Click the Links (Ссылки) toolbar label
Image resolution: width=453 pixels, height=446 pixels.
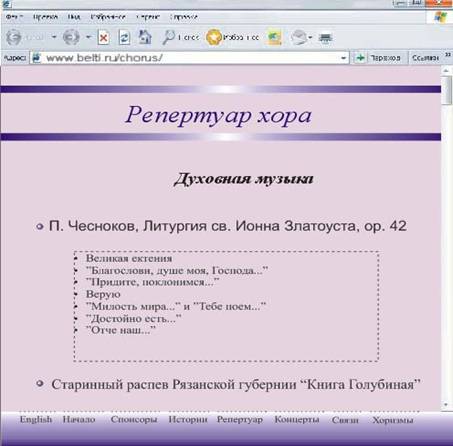click(x=425, y=58)
